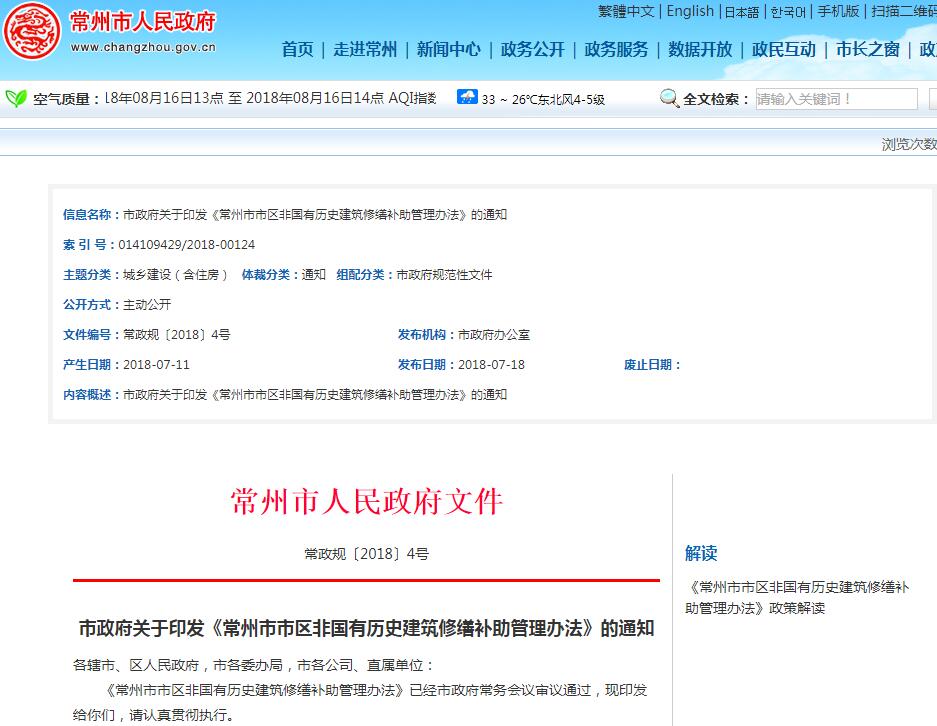The width and height of the screenshot is (937, 726).
Task: Click the 产生日期 value 2018-07-11
Action: (157, 364)
